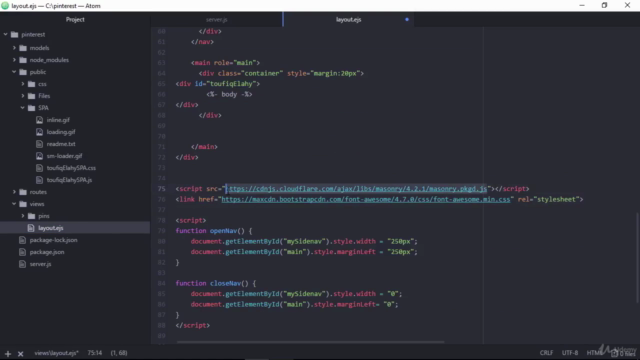The width and height of the screenshot is (640, 360).
Task: Click the loading.gif image file icon
Action: pyautogui.click(x=40, y=132)
